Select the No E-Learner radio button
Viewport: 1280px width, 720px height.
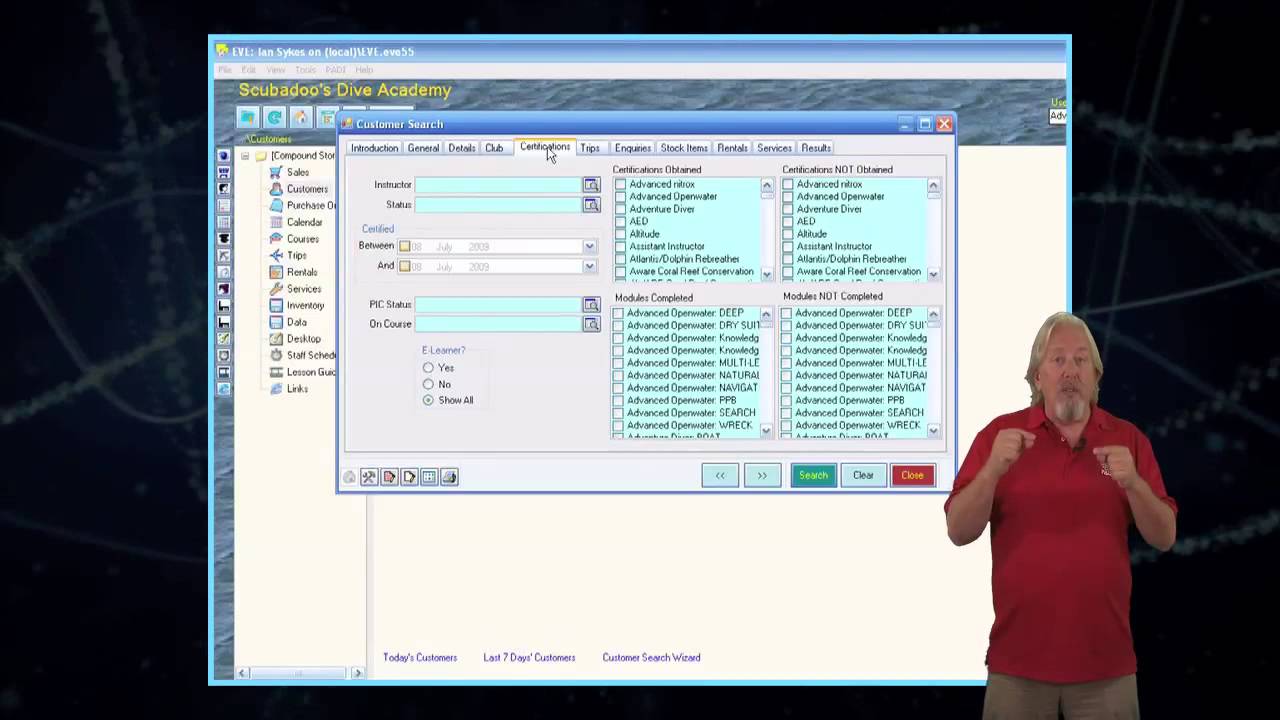pos(428,384)
